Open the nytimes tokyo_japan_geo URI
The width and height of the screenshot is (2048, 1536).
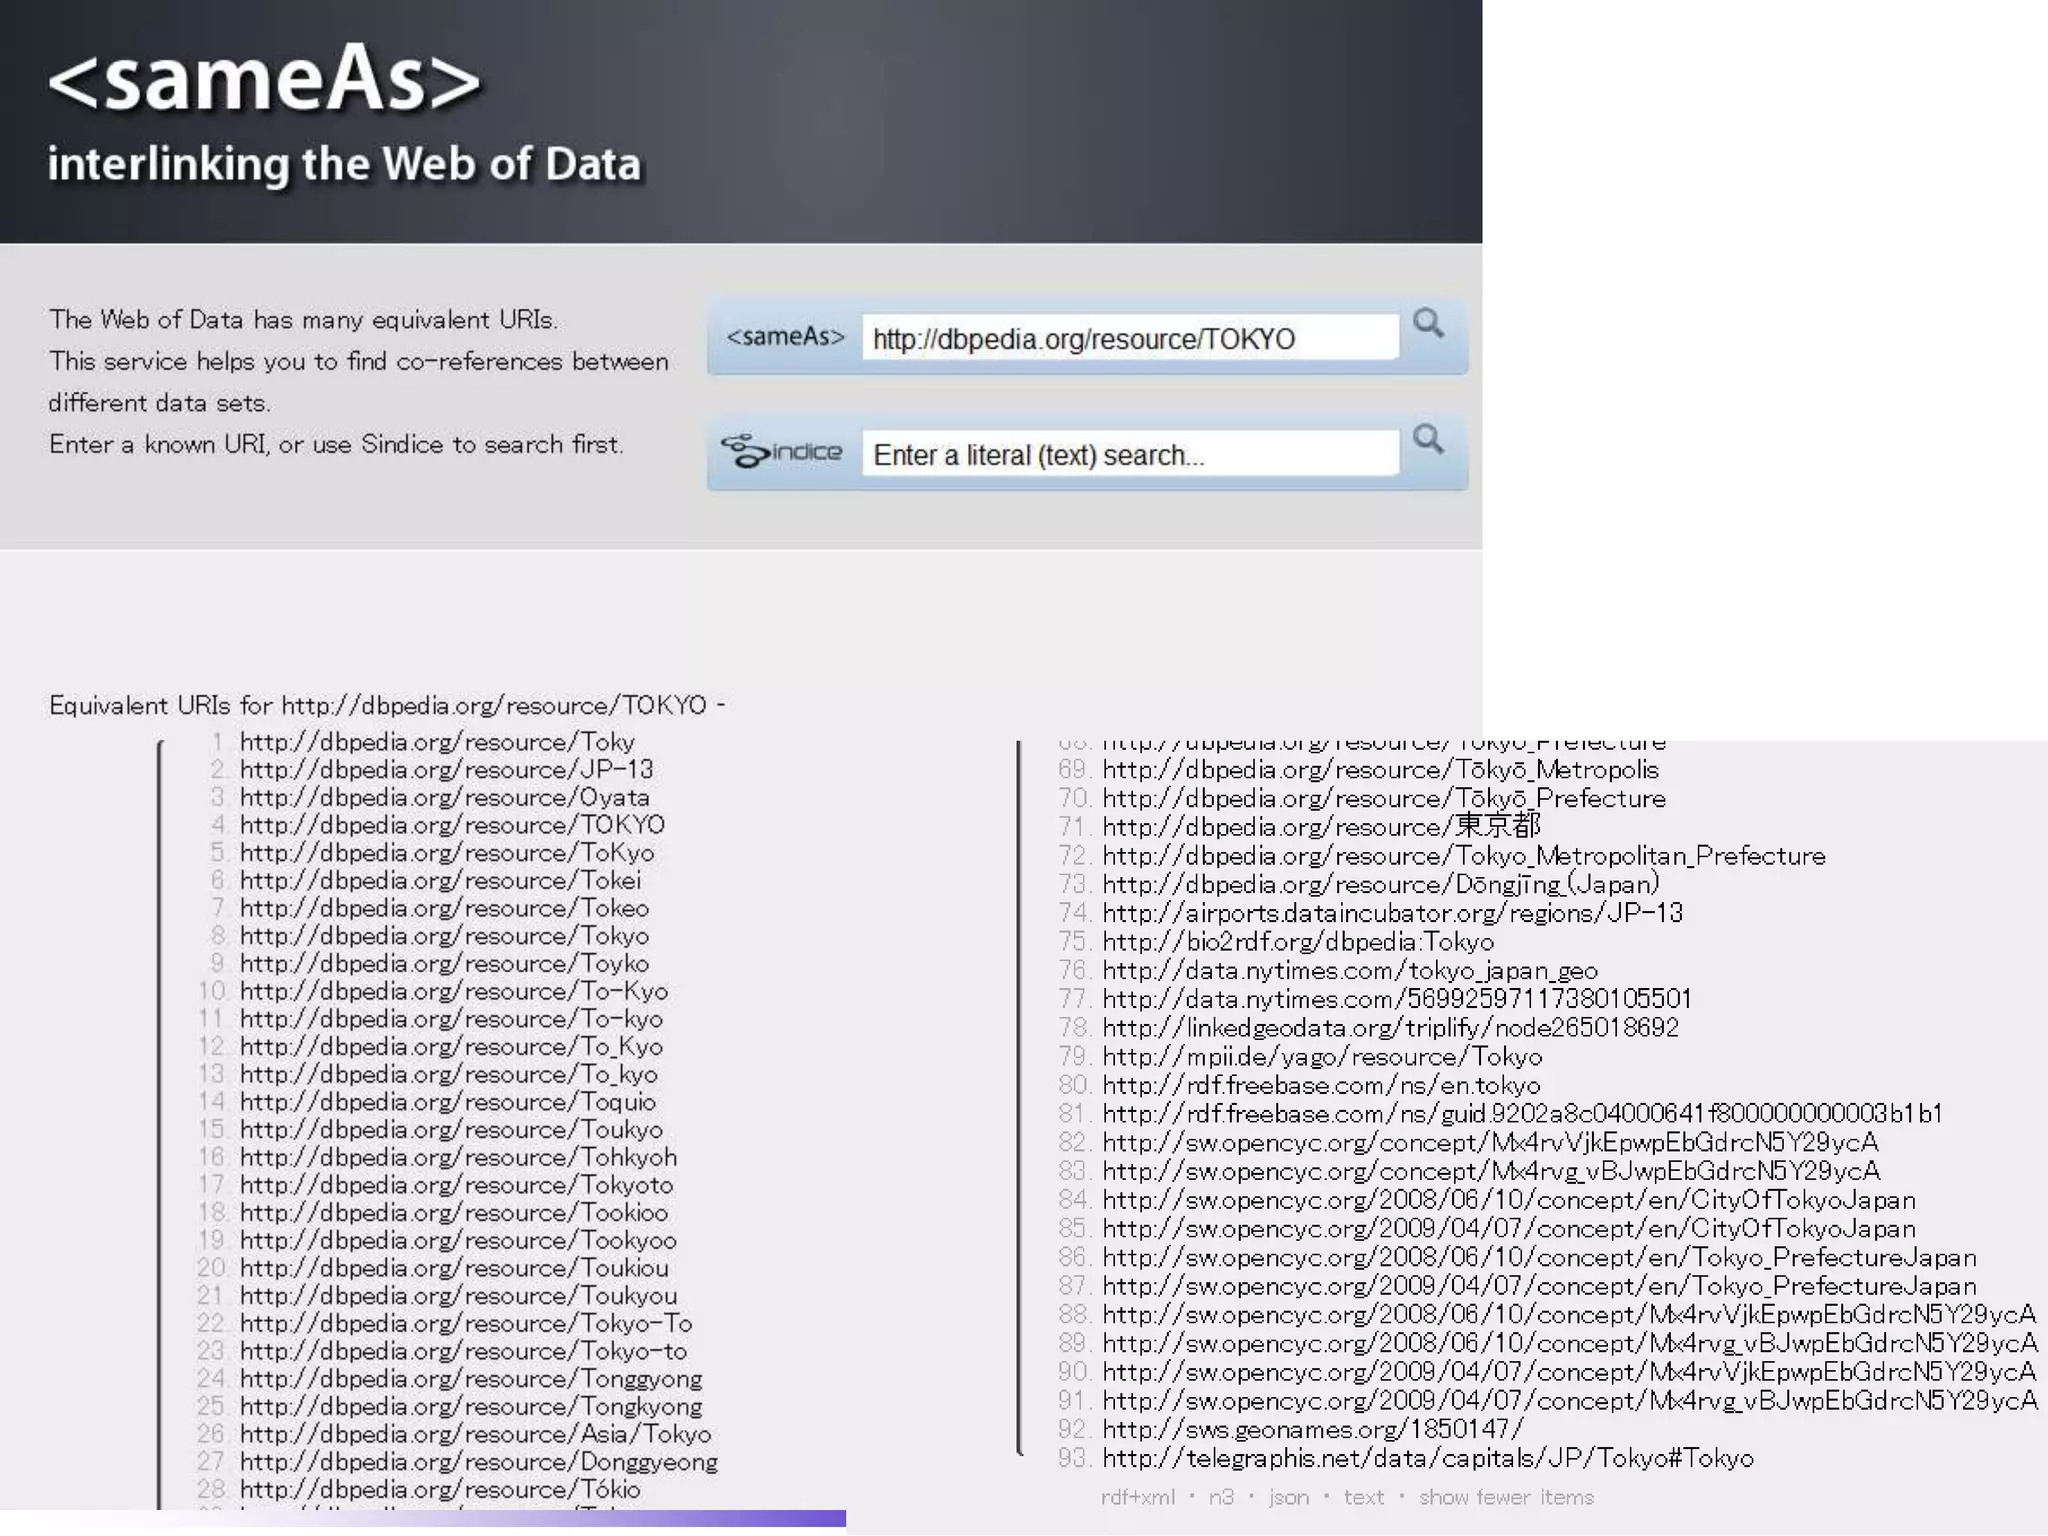1349,970
